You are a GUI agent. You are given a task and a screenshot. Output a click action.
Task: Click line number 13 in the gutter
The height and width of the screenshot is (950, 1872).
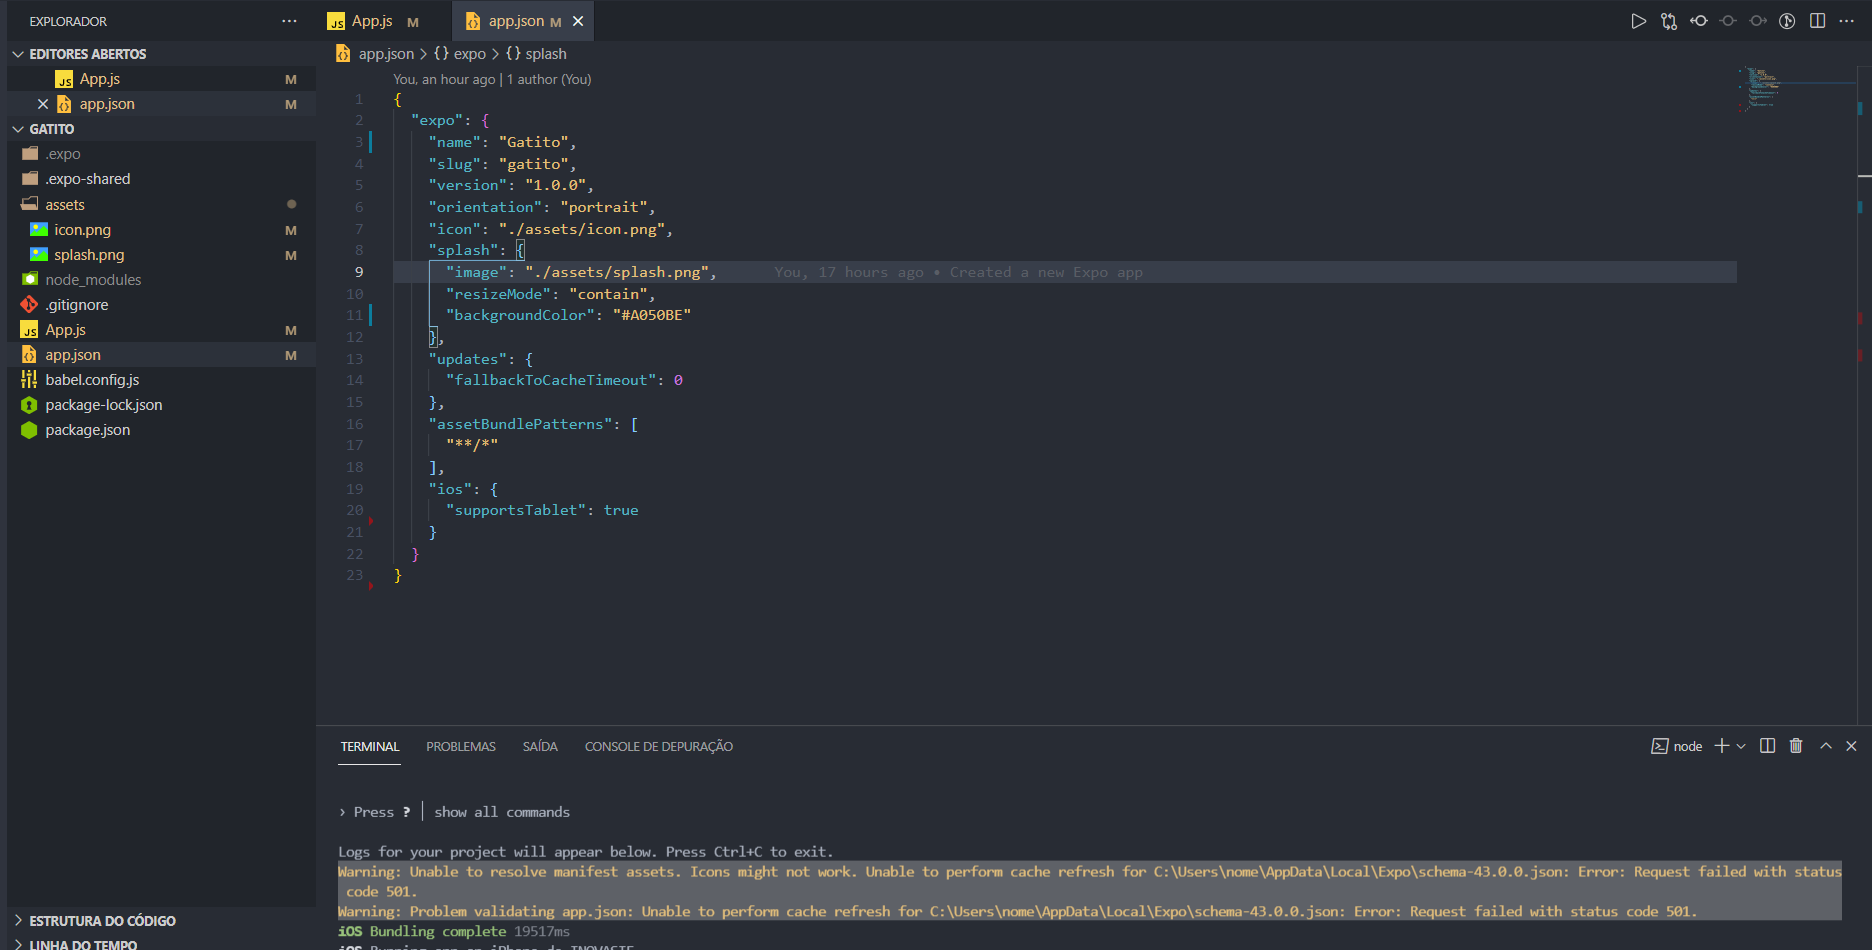[355, 359]
